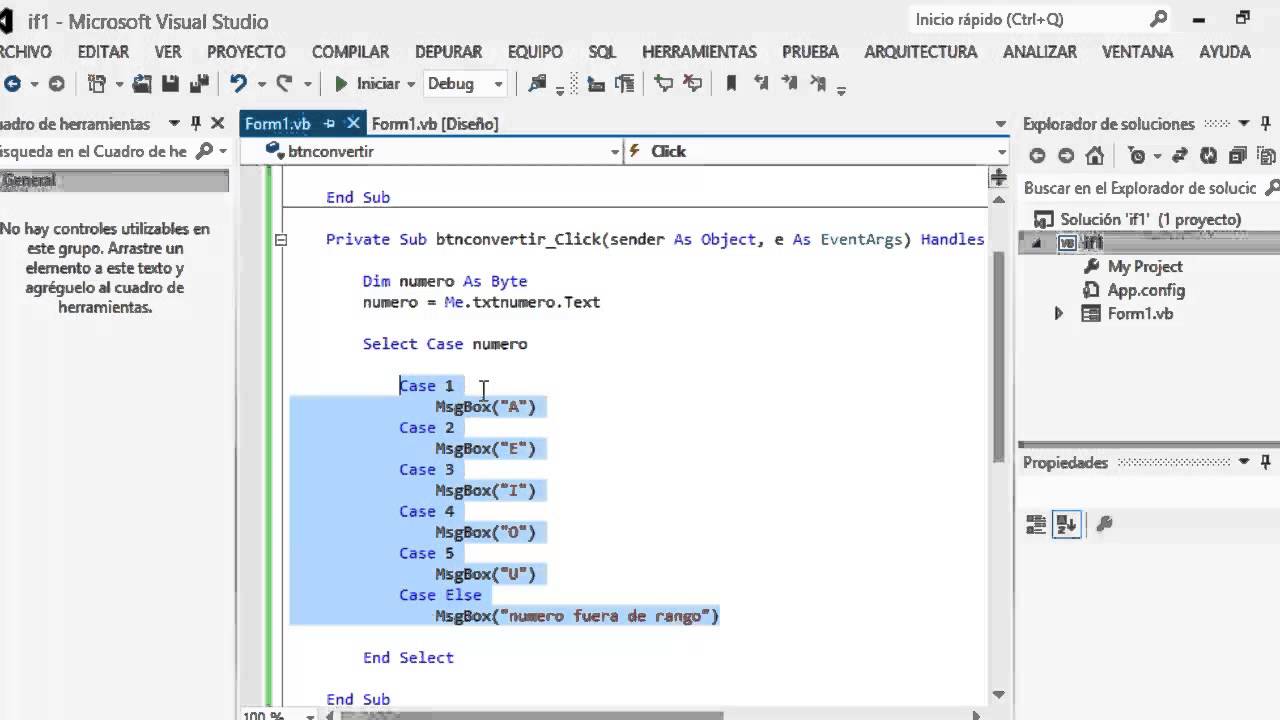Go to the next bookmark
The width and height of the screenshot is (1280, 720).
[x=789, y=84]
